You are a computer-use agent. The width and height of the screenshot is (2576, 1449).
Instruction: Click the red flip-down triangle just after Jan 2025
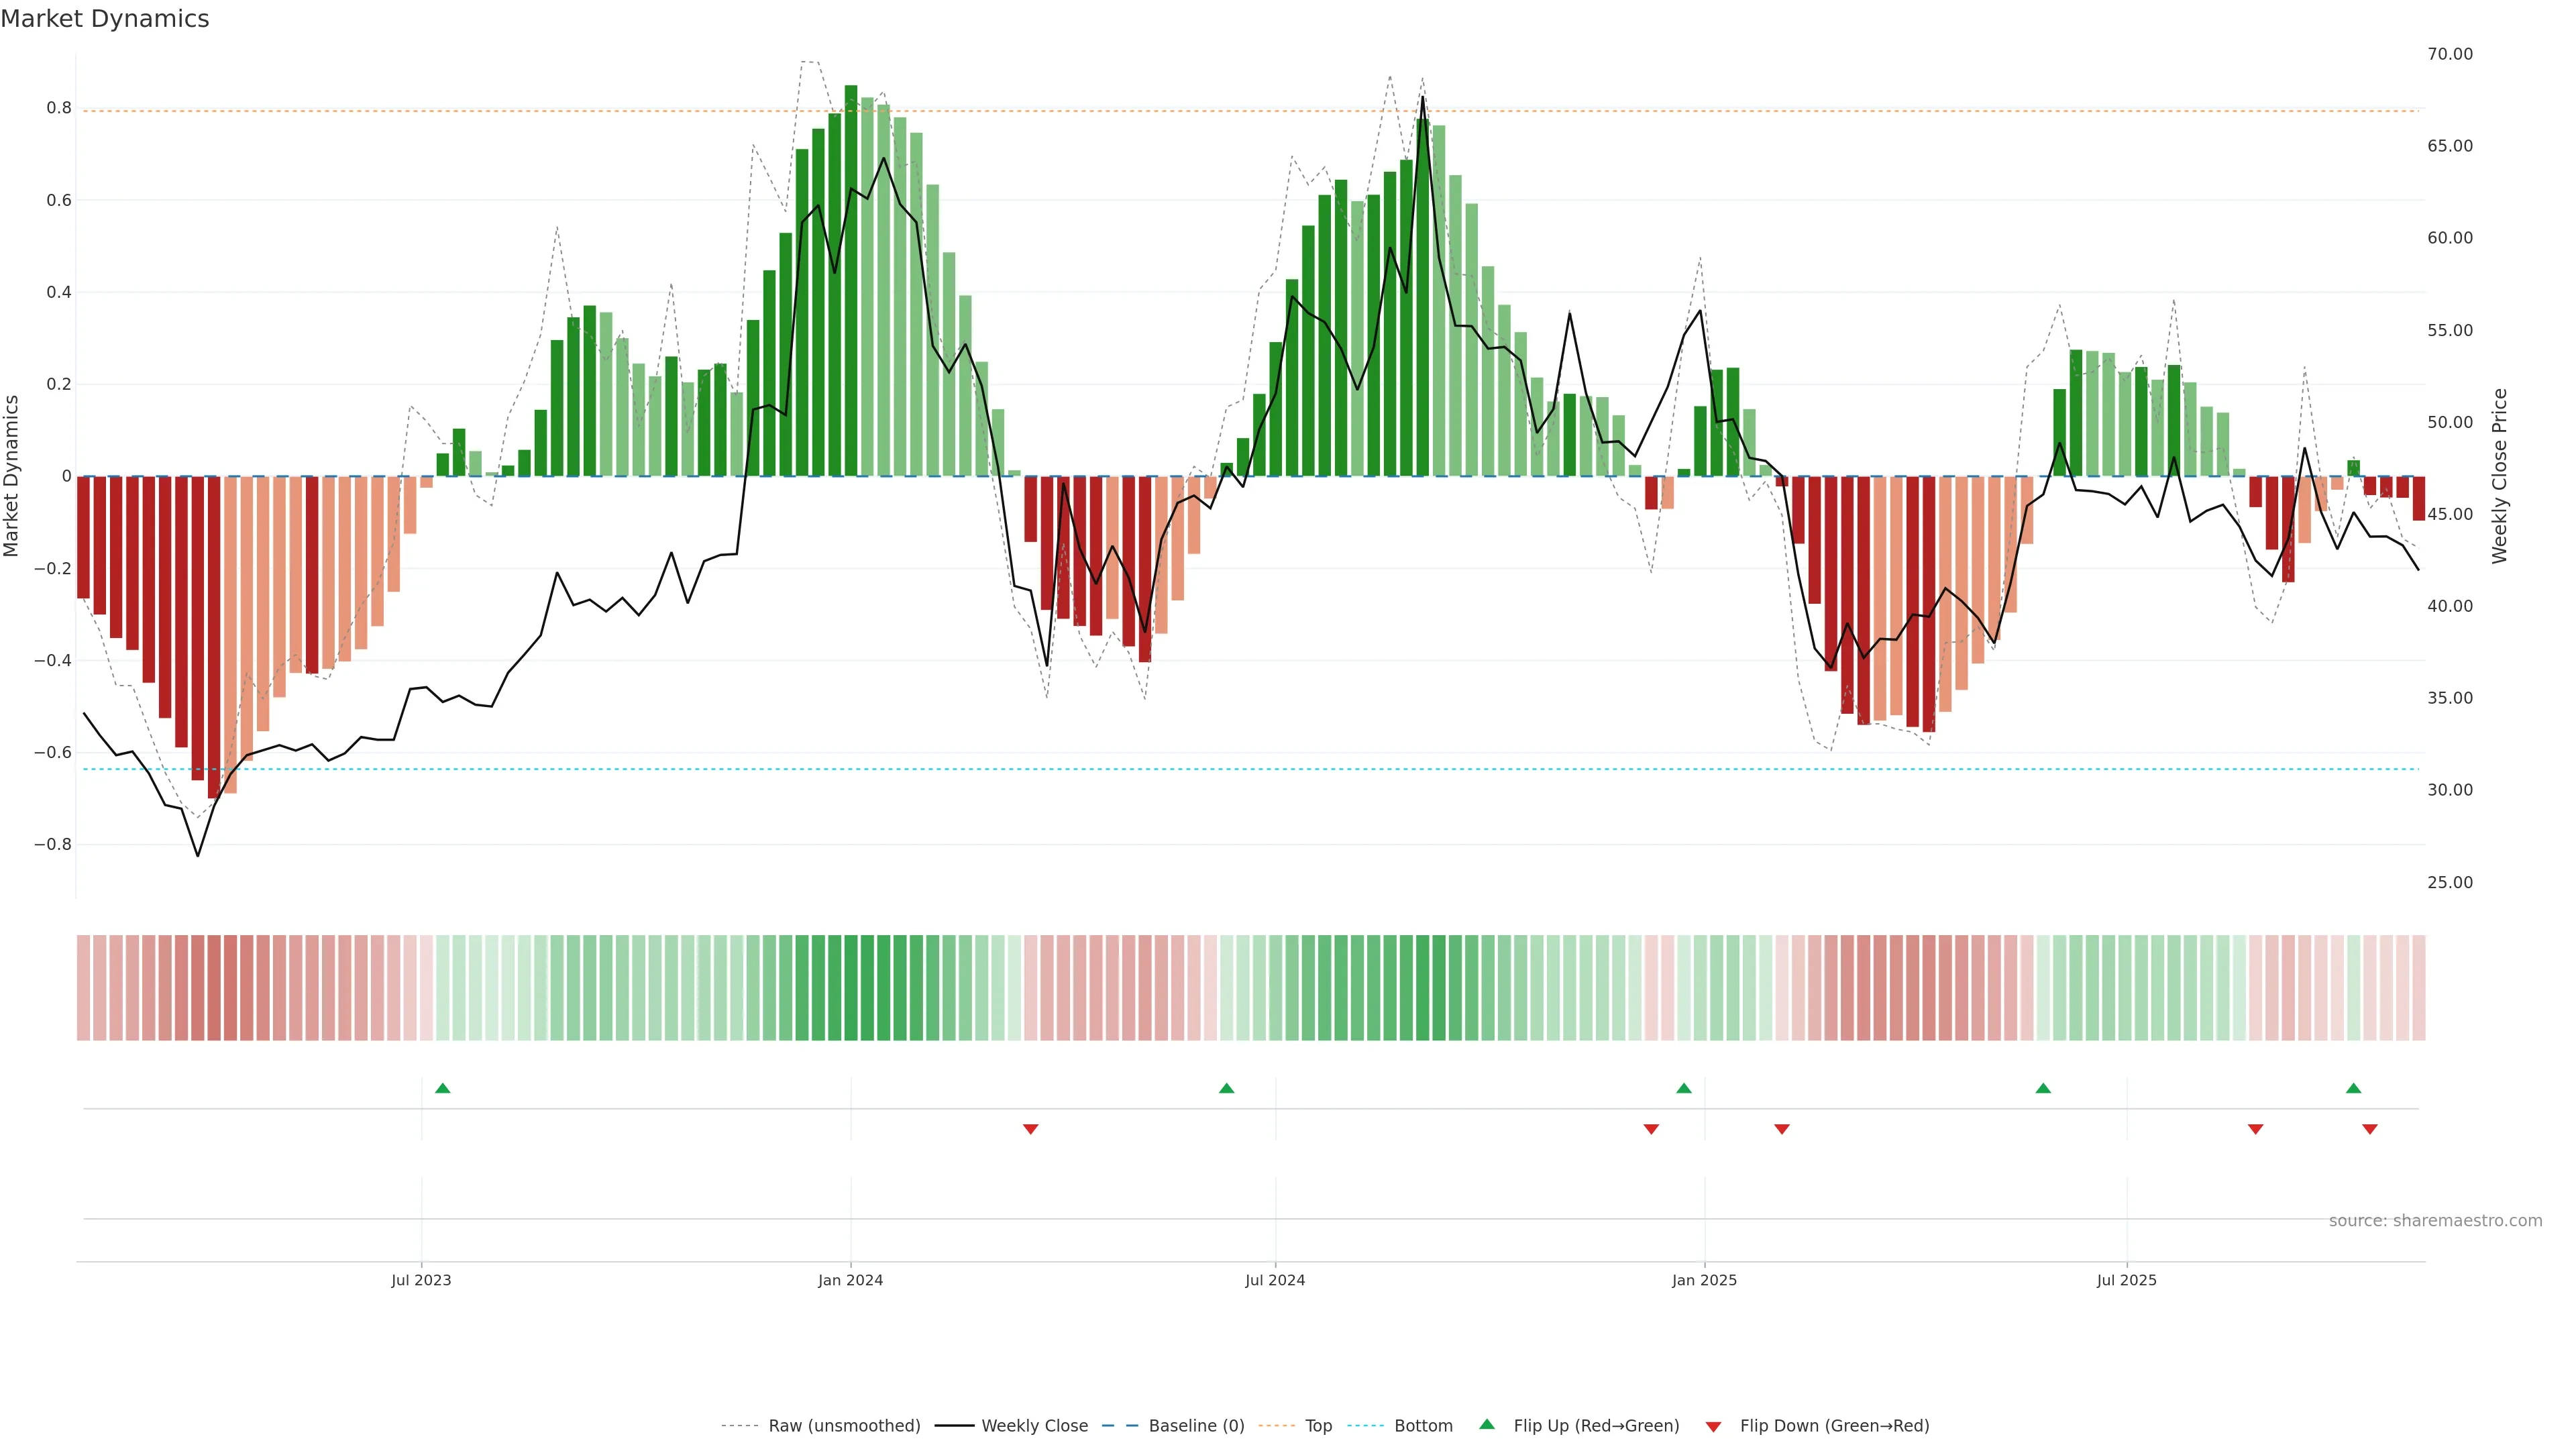tap(1782, 1129)
